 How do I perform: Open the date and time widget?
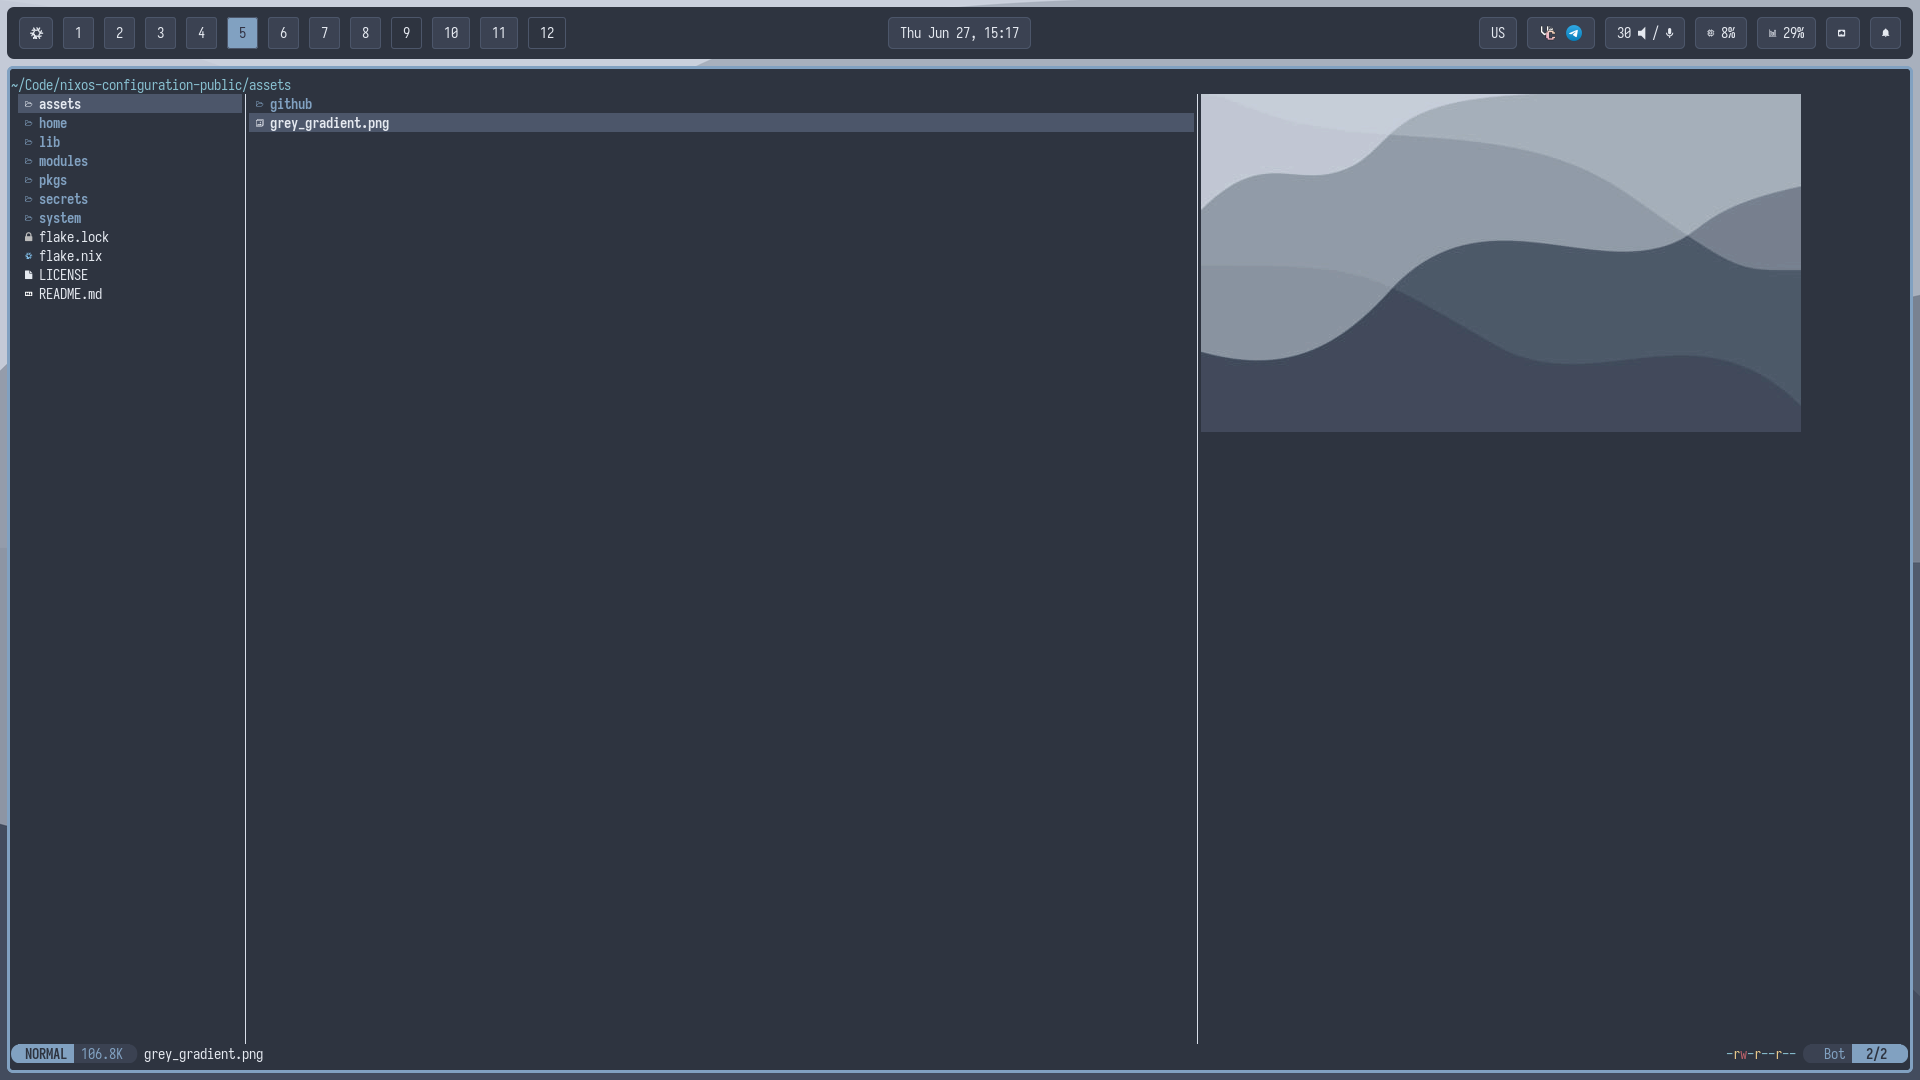point(959,33)
